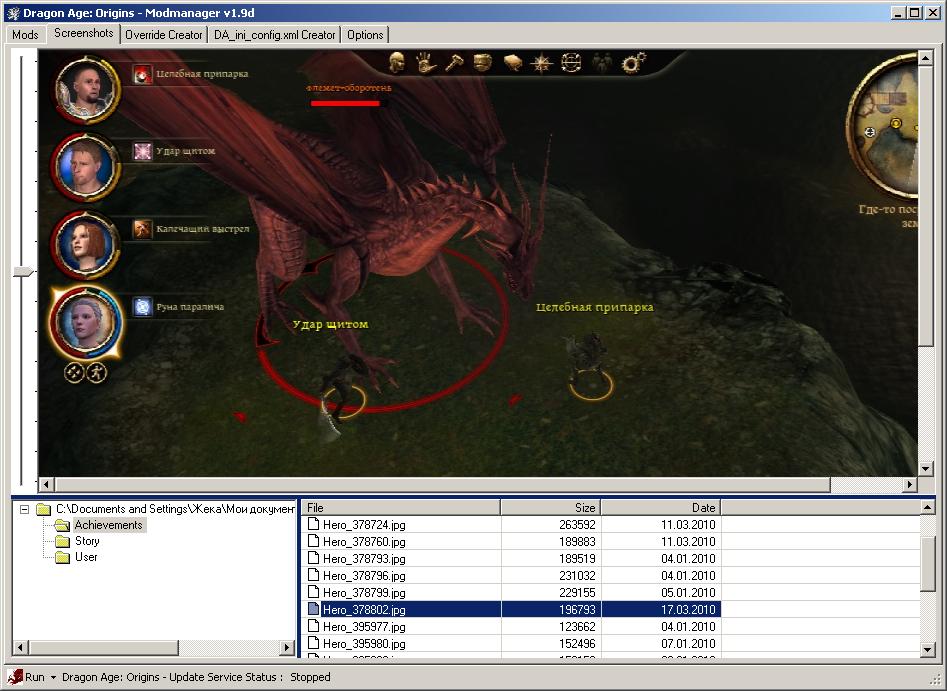Click the journal book icon in game toolbar
Viewport: 947px width, 691px height.
512,62
